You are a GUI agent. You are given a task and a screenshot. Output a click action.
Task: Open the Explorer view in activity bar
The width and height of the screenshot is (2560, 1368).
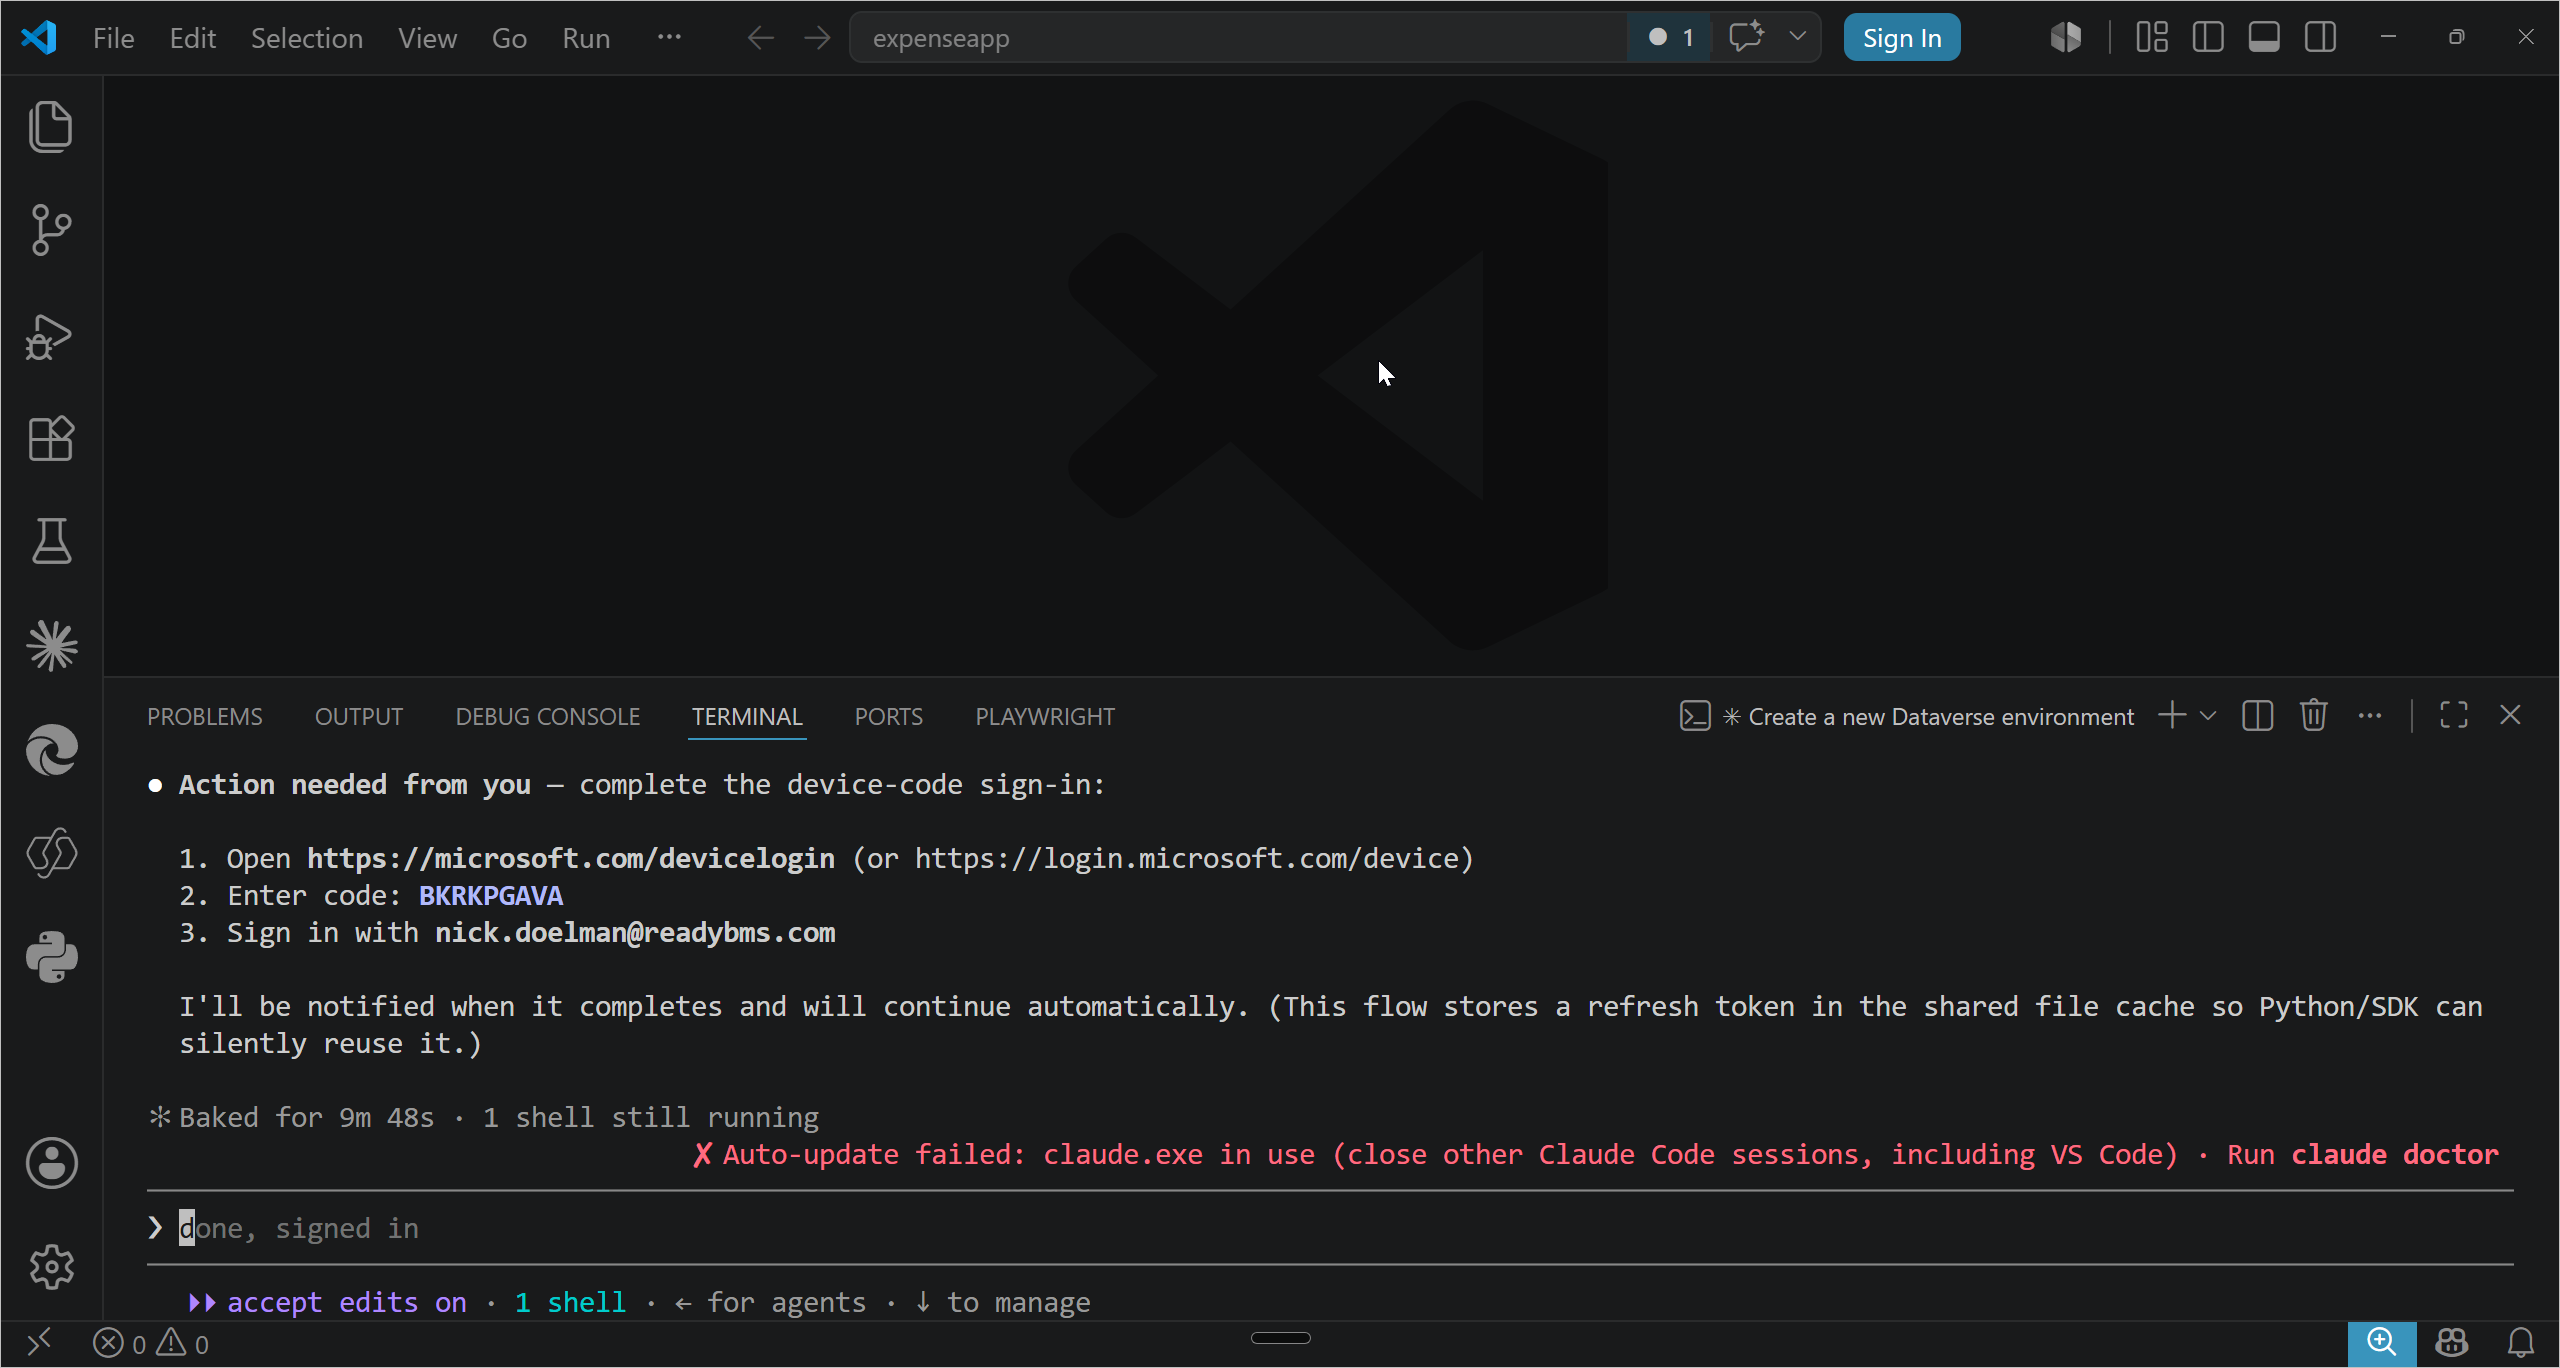[51, 127]
